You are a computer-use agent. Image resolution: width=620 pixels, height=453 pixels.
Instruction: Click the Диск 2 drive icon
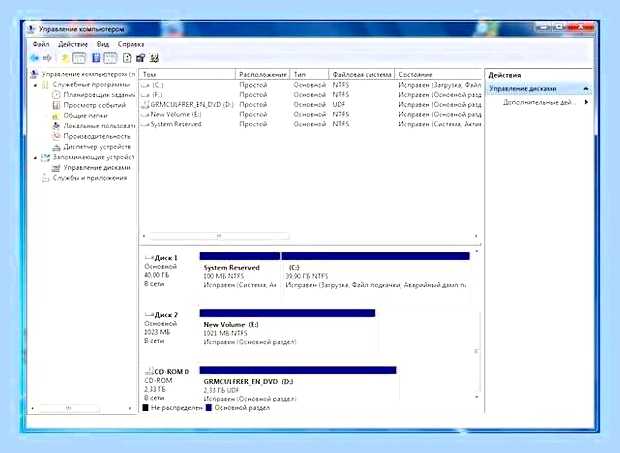(x=149, y=315)
